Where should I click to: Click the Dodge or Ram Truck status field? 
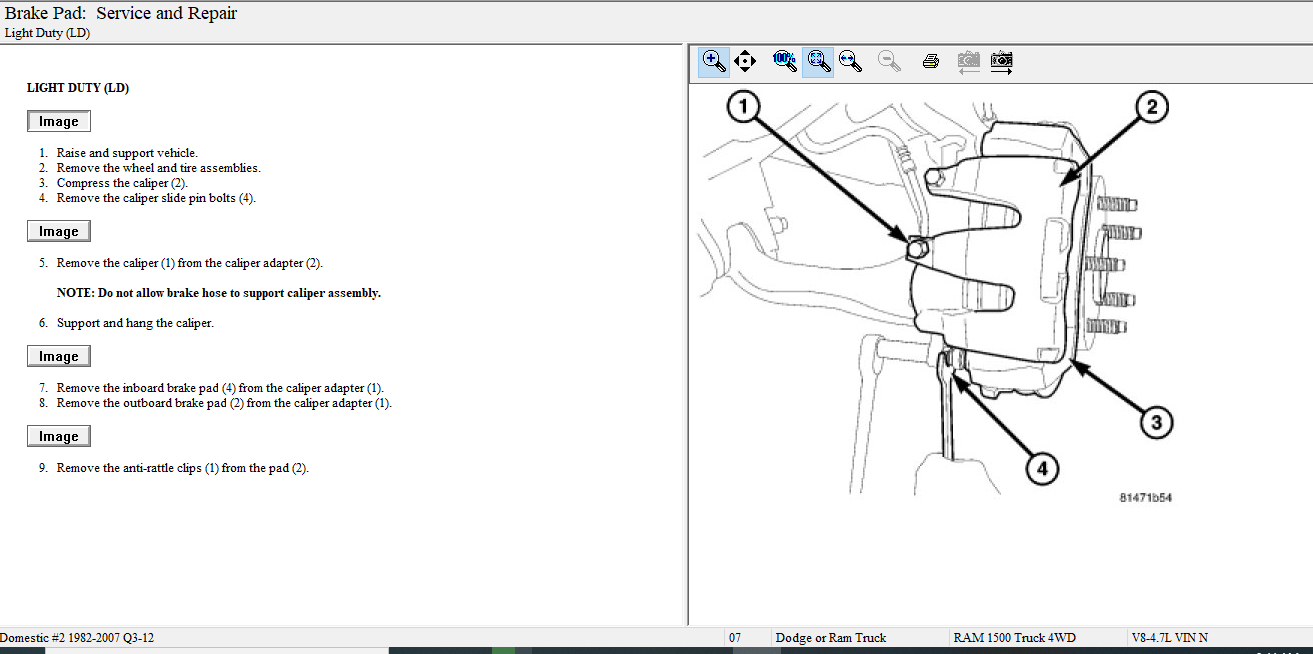[x=830, y=638]
